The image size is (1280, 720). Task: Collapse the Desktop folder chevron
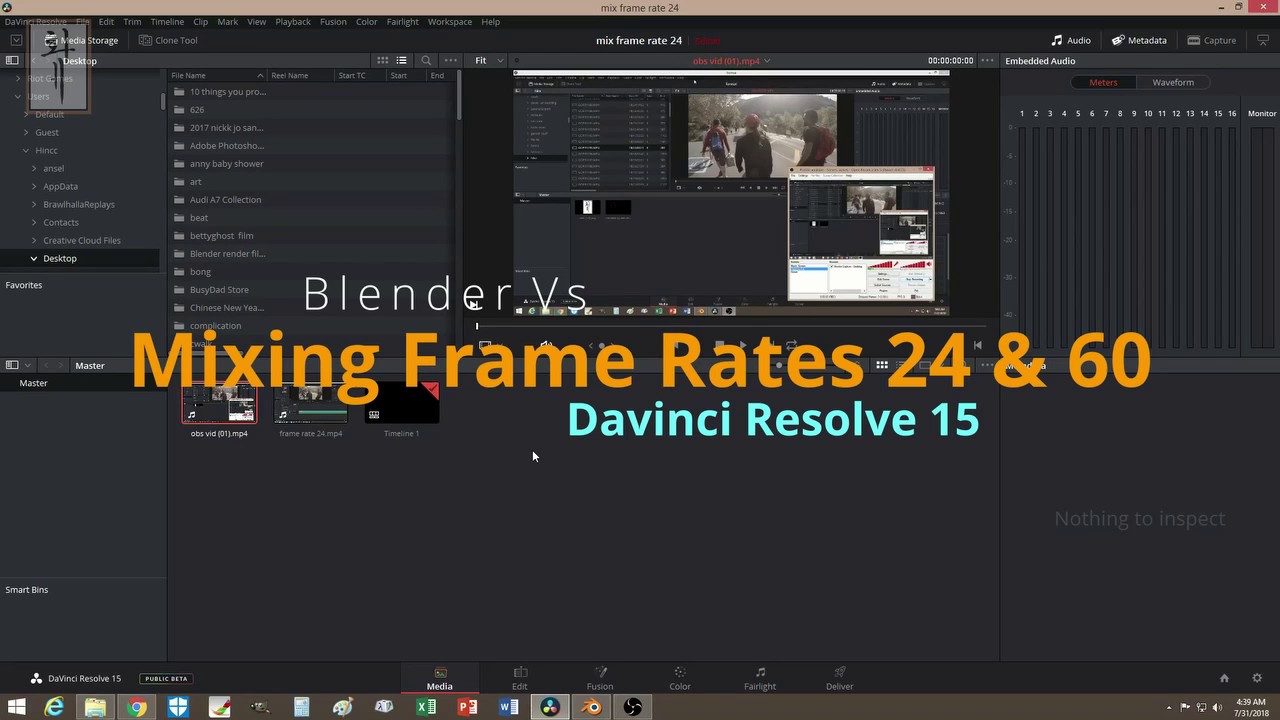[x=34, y=258]
